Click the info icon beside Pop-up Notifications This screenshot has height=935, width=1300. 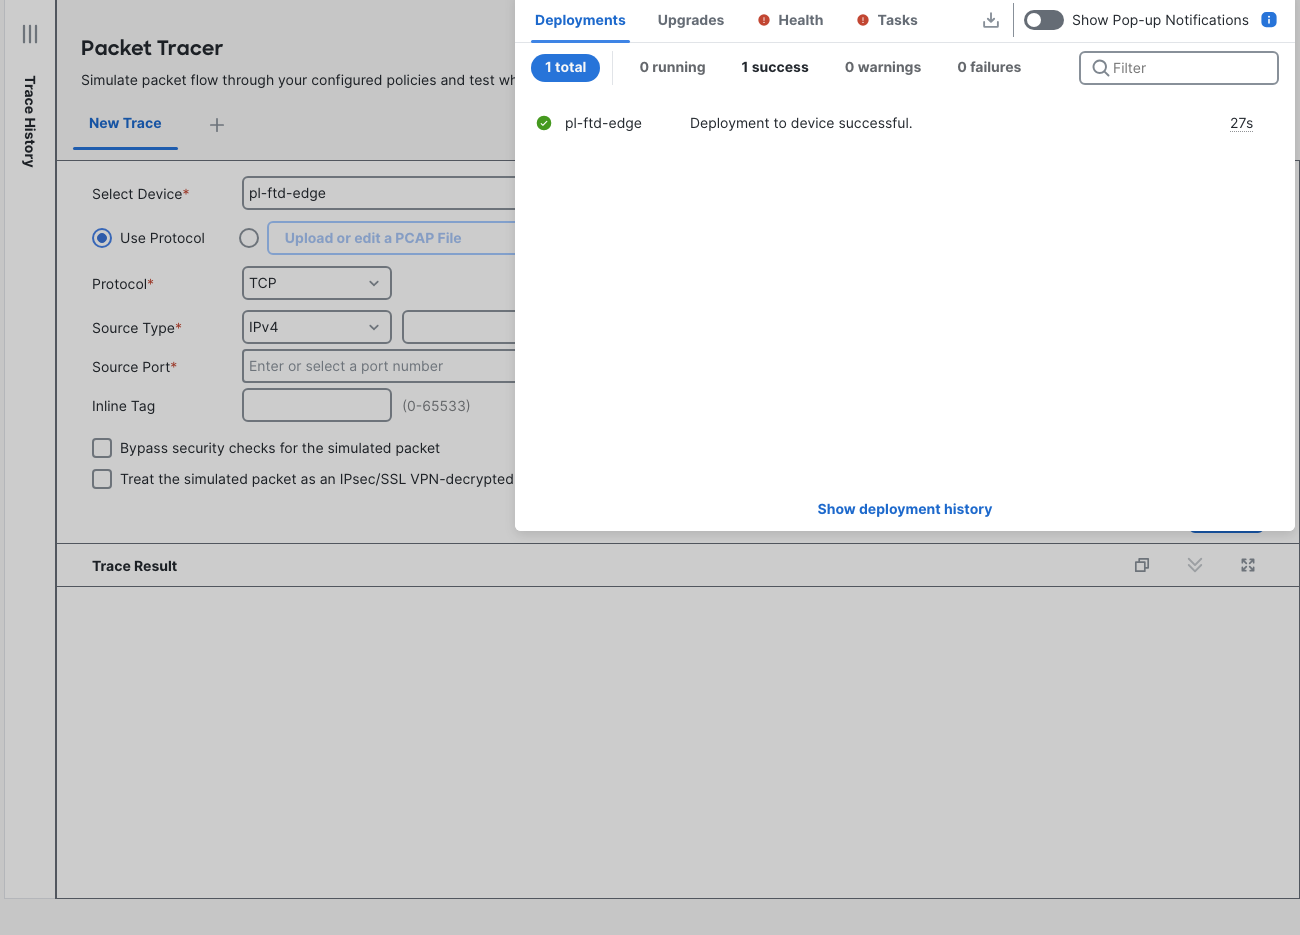coord(1269,20)
